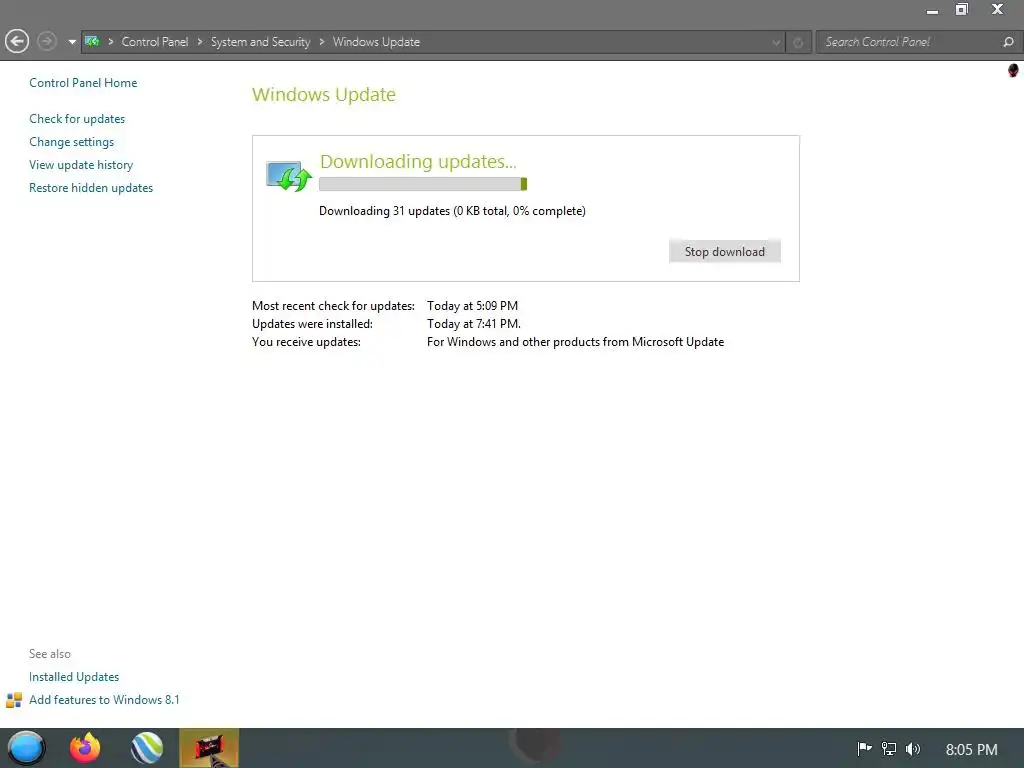
Task: Select Windows Update breadcrumb
Action: pyautogui.click(x=376, y=42)
